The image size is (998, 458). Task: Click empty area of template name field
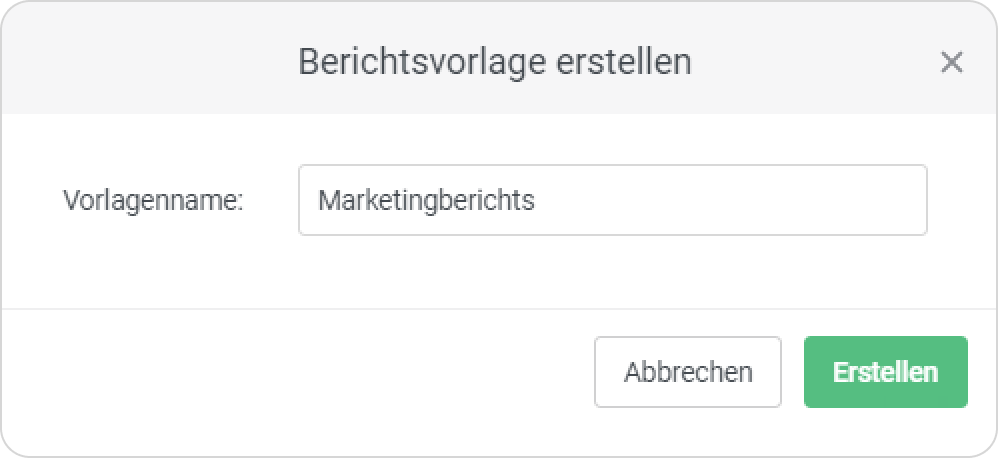pyautogui.click(x=732, y=200)
